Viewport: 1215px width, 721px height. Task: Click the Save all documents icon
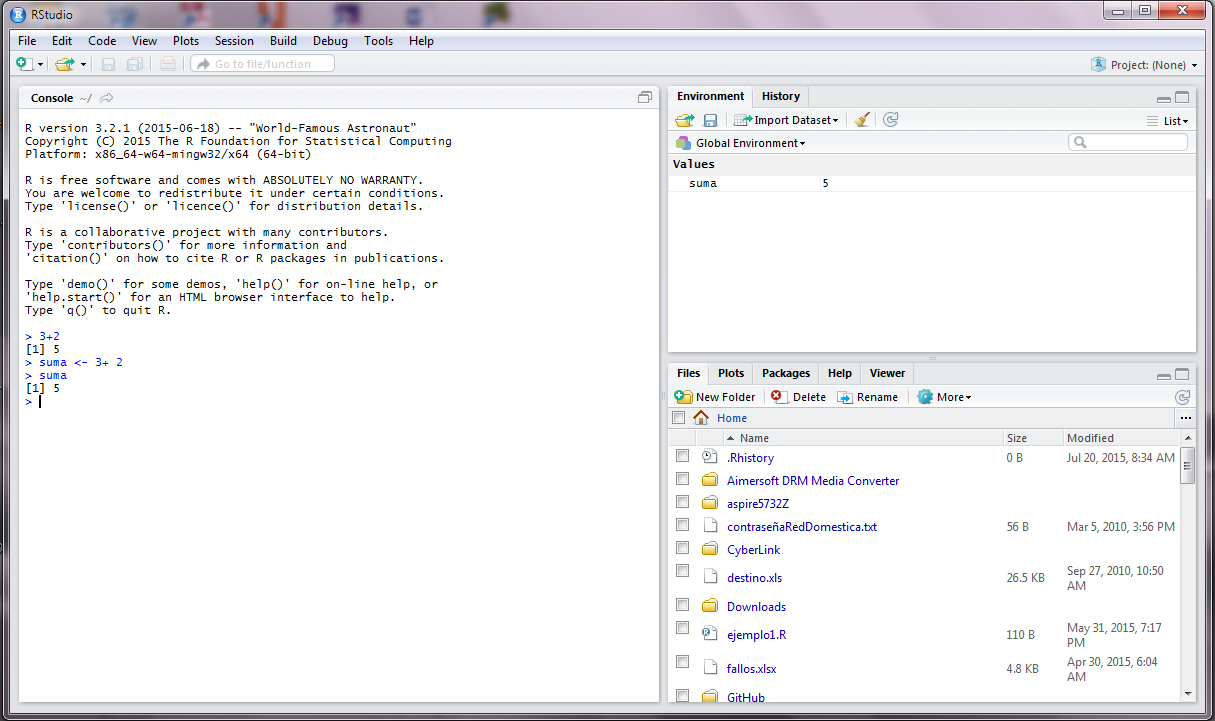(134, 64)
